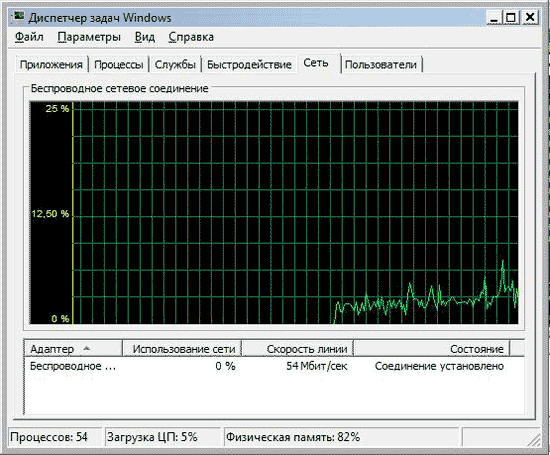The width and height of the screenshot is (550, 455).
Task: Sort by Скорость линии column header
Action: click(x=298, y=349)
